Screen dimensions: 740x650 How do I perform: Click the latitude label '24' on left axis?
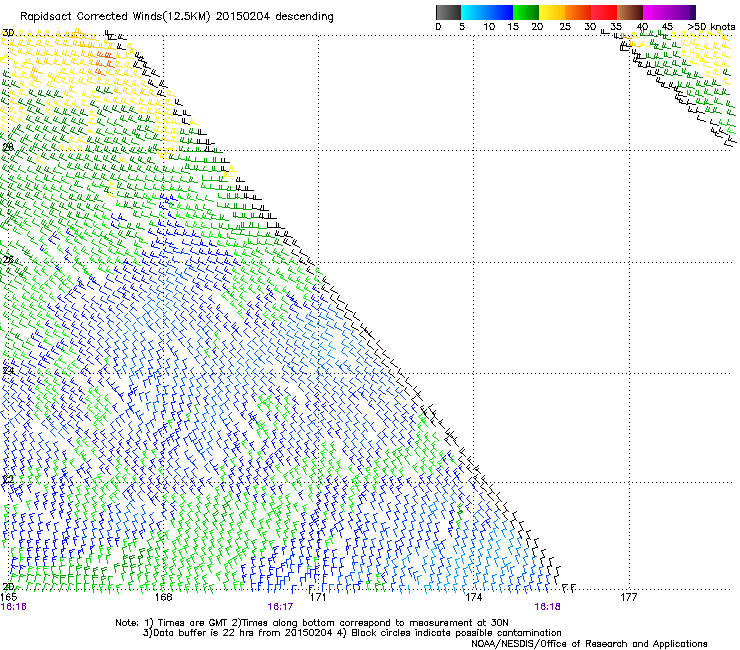(x=8, y=371)
